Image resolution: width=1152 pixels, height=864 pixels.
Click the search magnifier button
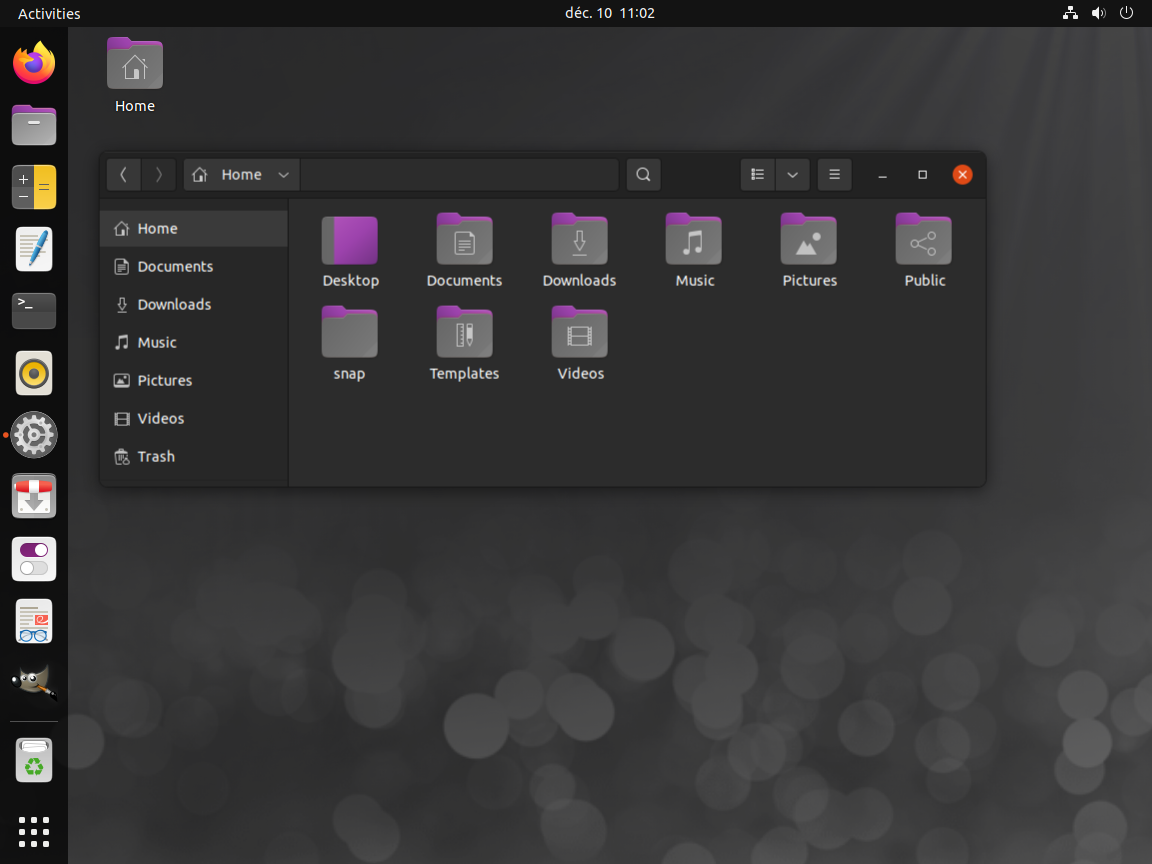click(643, 175)
